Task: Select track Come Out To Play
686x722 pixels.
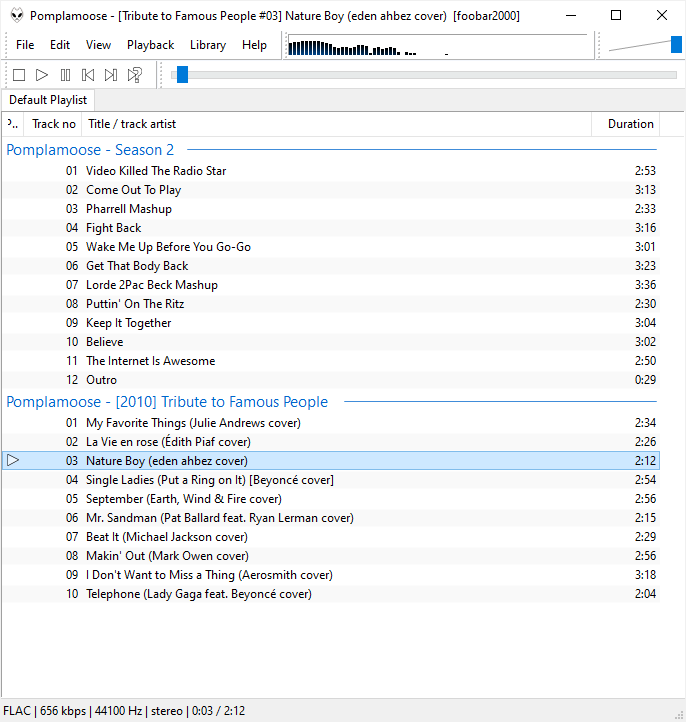Action: (x=331, y=190)
